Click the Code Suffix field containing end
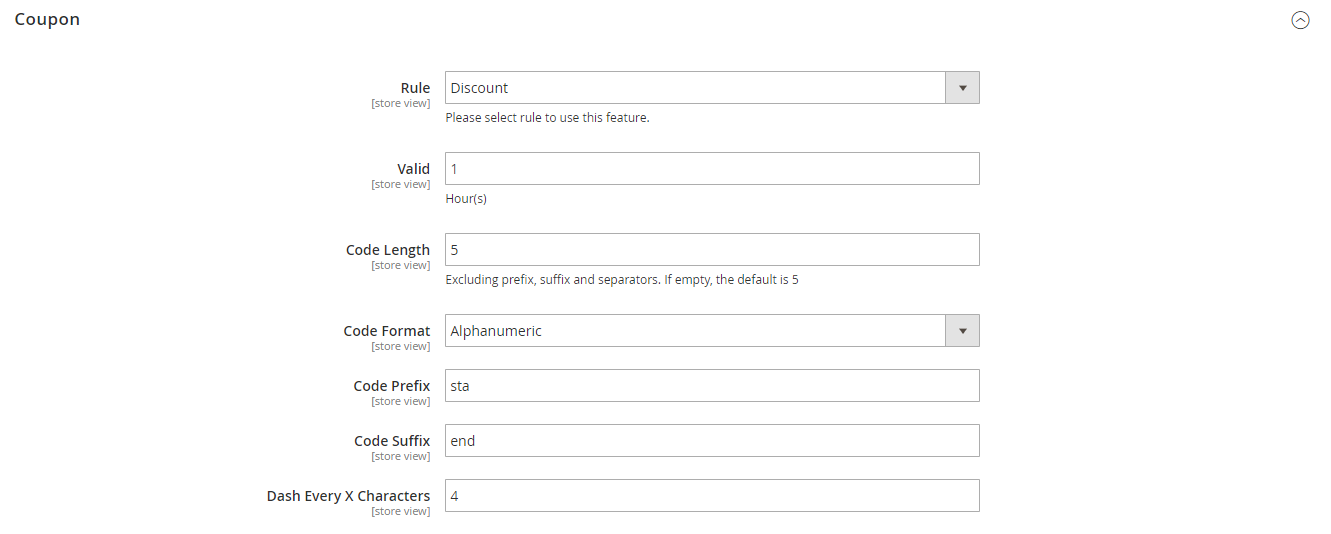The width and height of the screenshot is (1331, 534). click(711, 441)
